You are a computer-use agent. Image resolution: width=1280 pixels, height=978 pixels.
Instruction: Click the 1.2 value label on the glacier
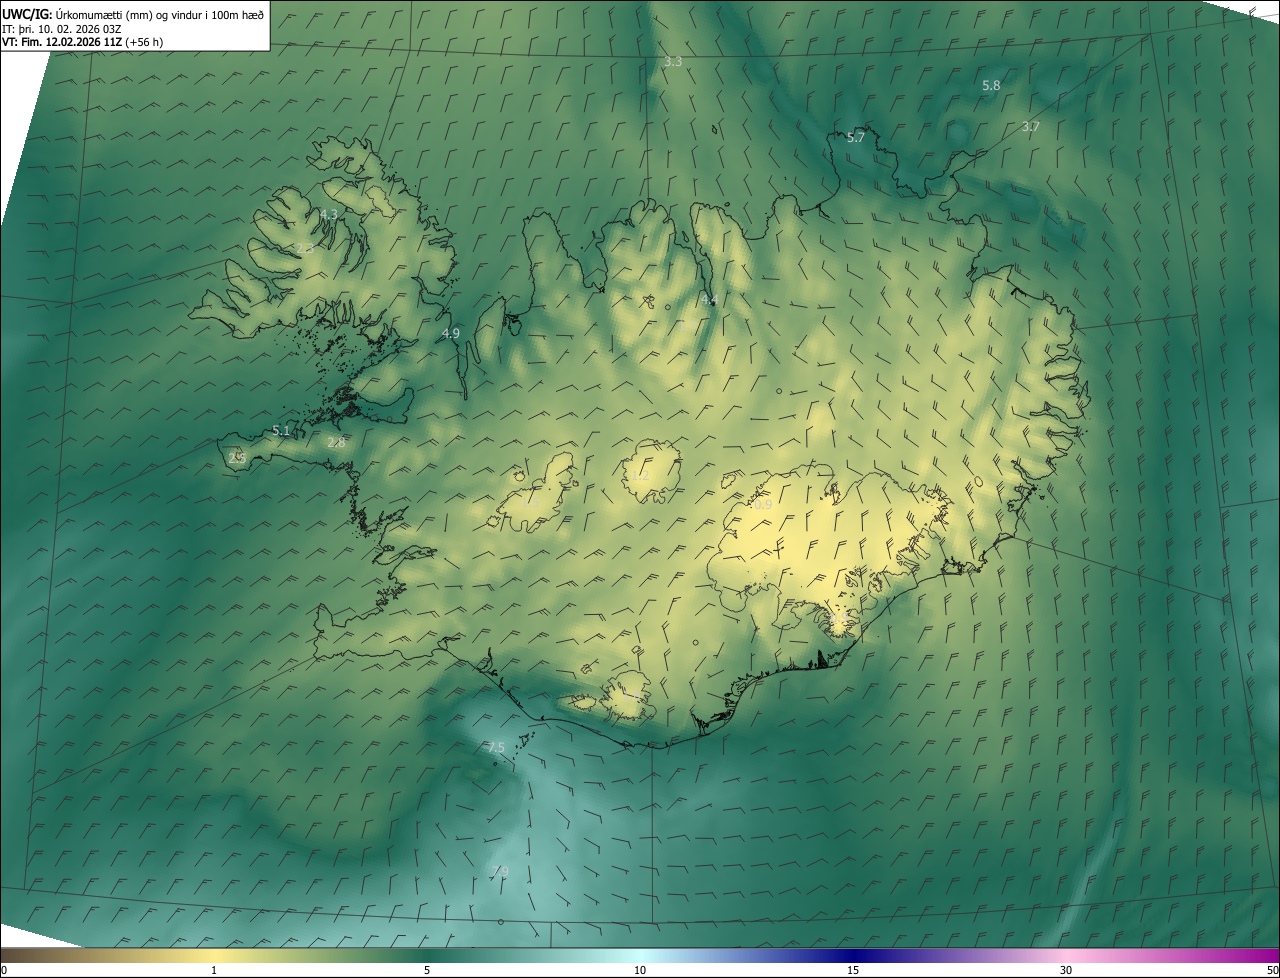click(640, 475)
